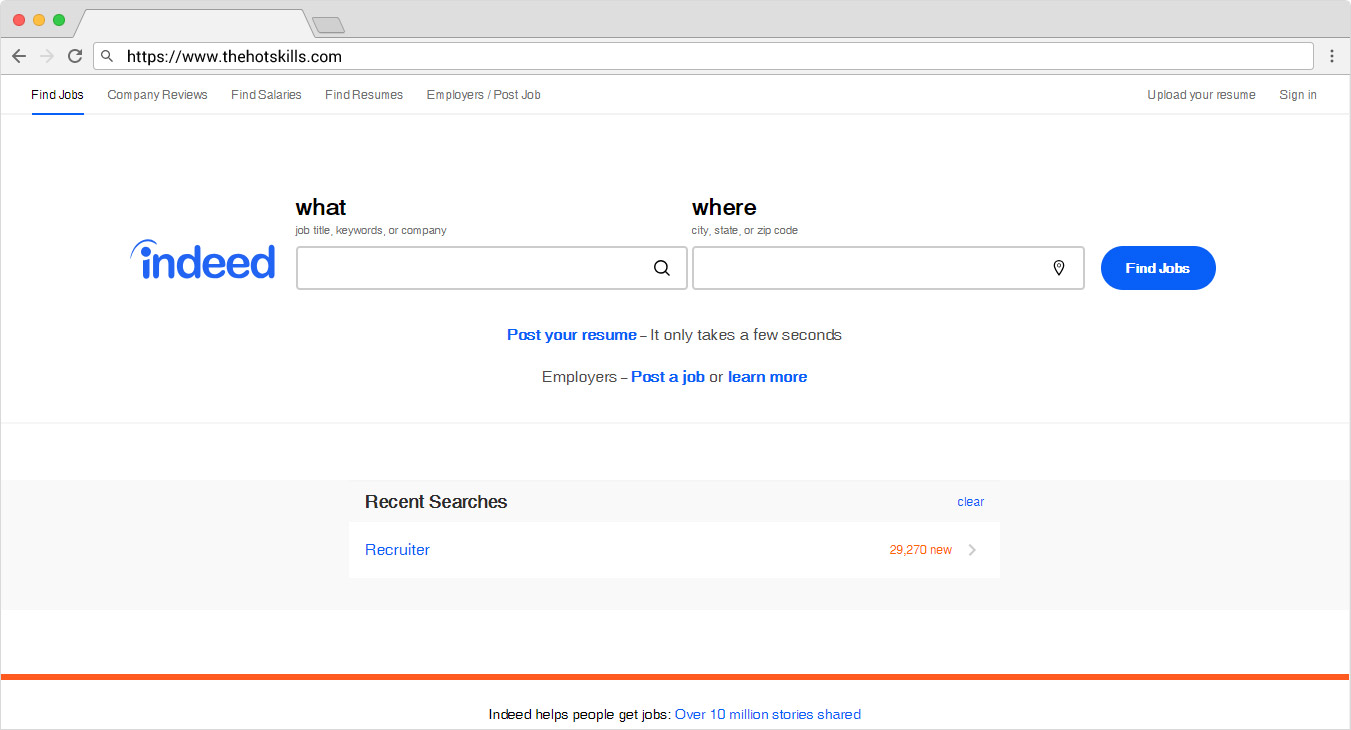
Task: Open Find Resumes section
Action: pos(364,95)
